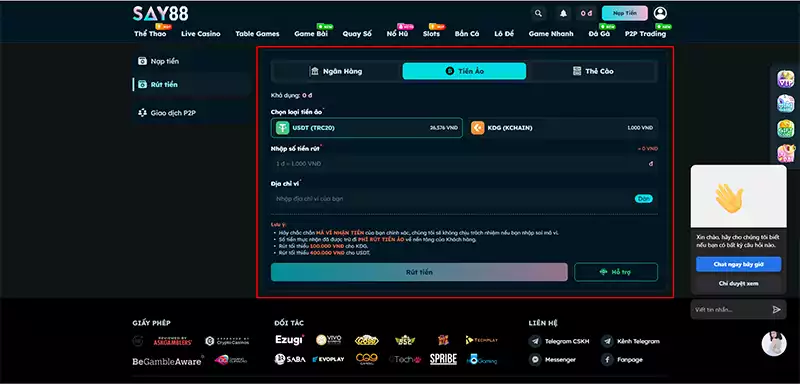
Task: Open the Fanpage Facebook icon
Action: (x=607, y=360)
